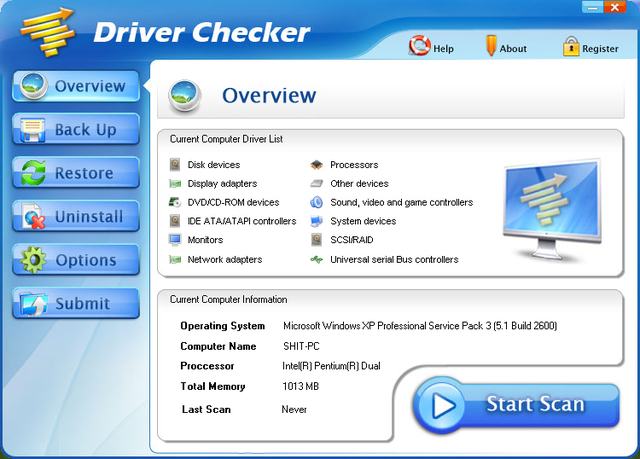Select System devices entry
Screen dimensions: 640x459
[363, 221]
